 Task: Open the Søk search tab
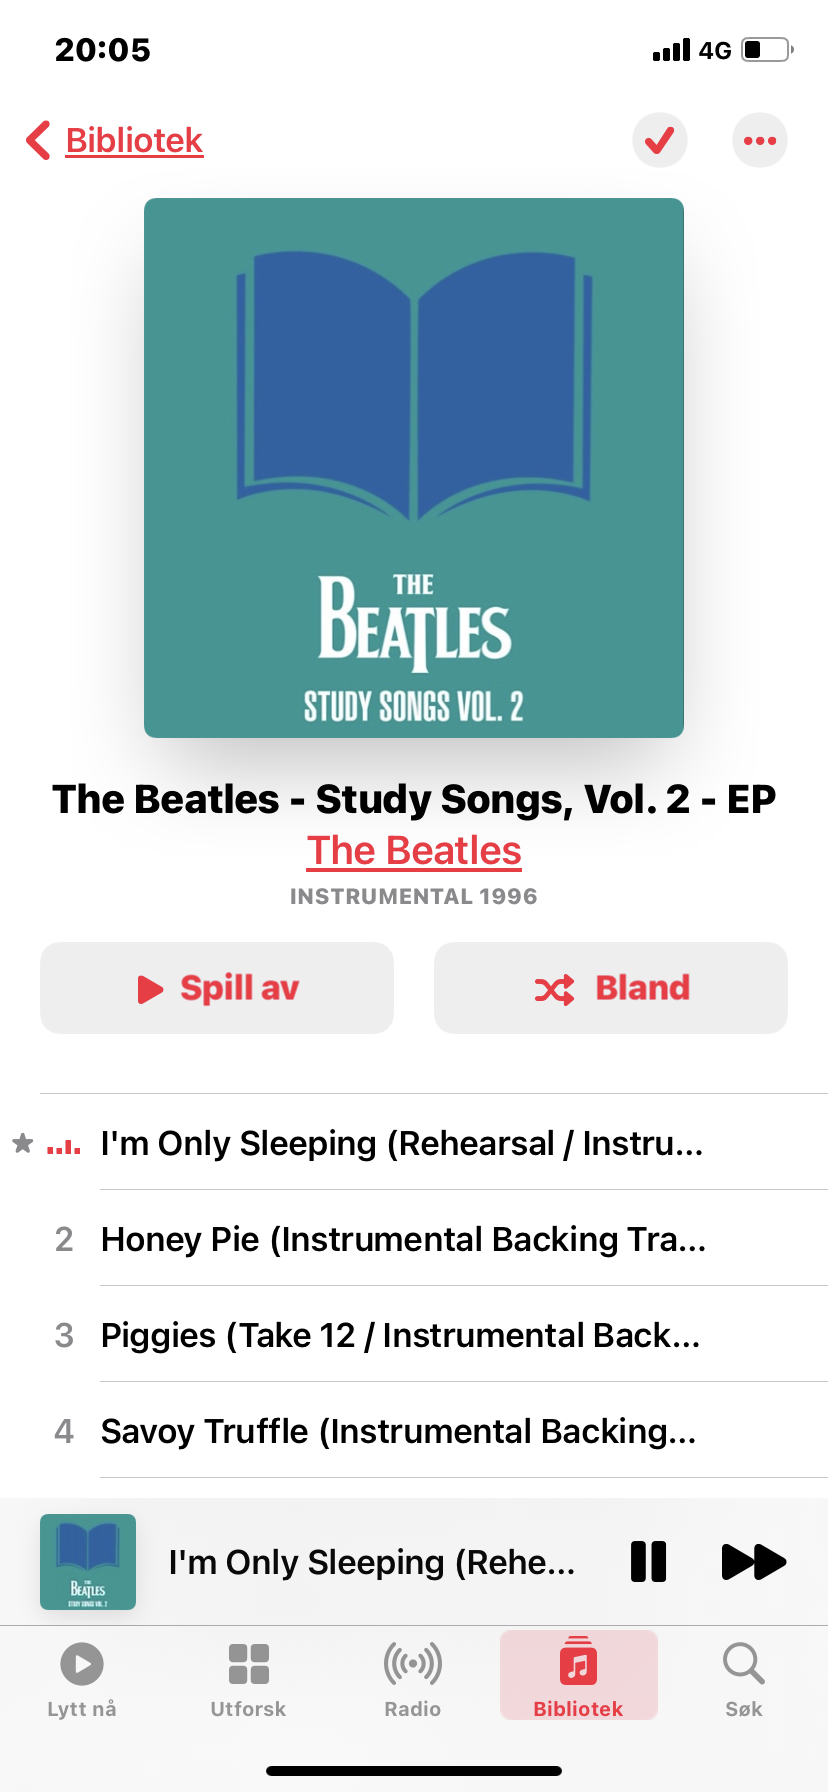[744, 1678]
